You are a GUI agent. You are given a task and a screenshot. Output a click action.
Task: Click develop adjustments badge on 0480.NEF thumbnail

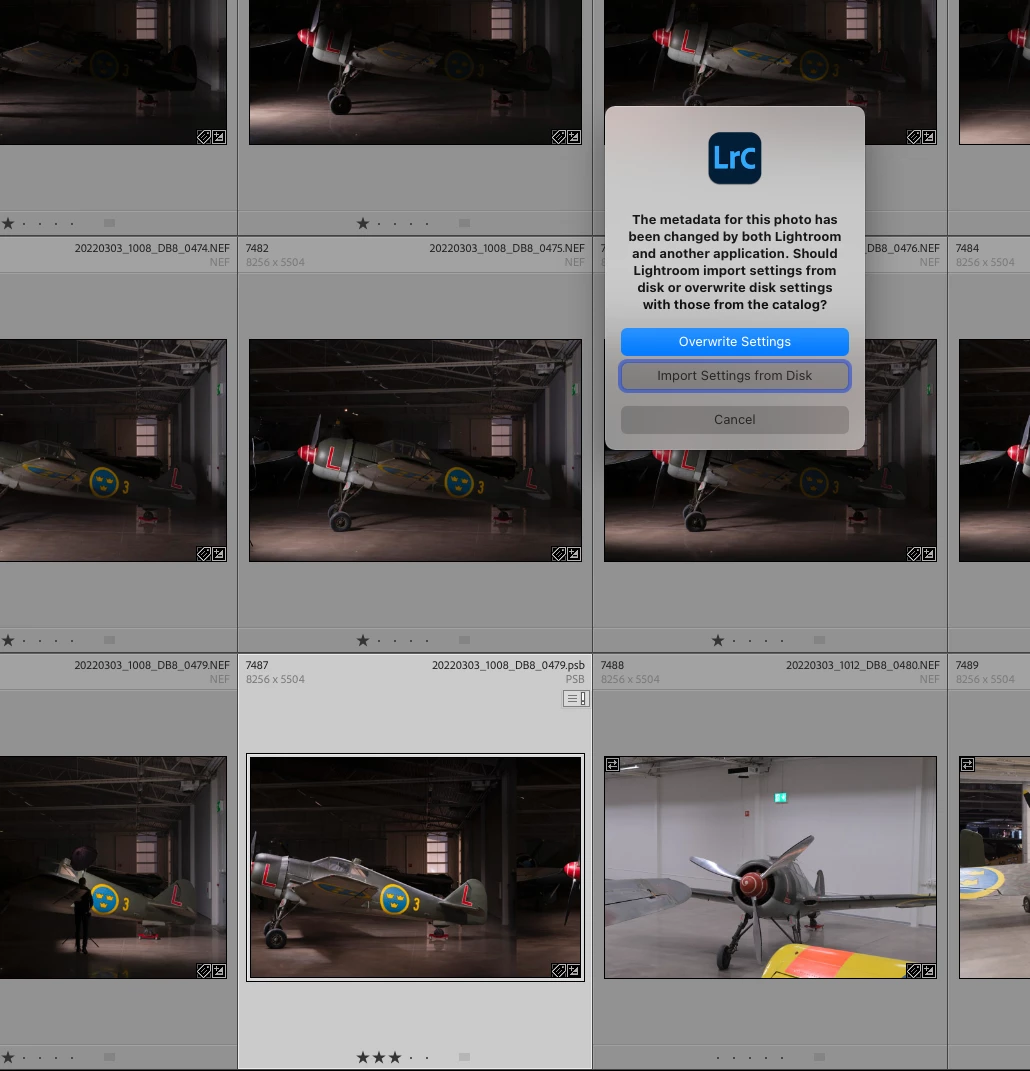(x=929, y=971)
